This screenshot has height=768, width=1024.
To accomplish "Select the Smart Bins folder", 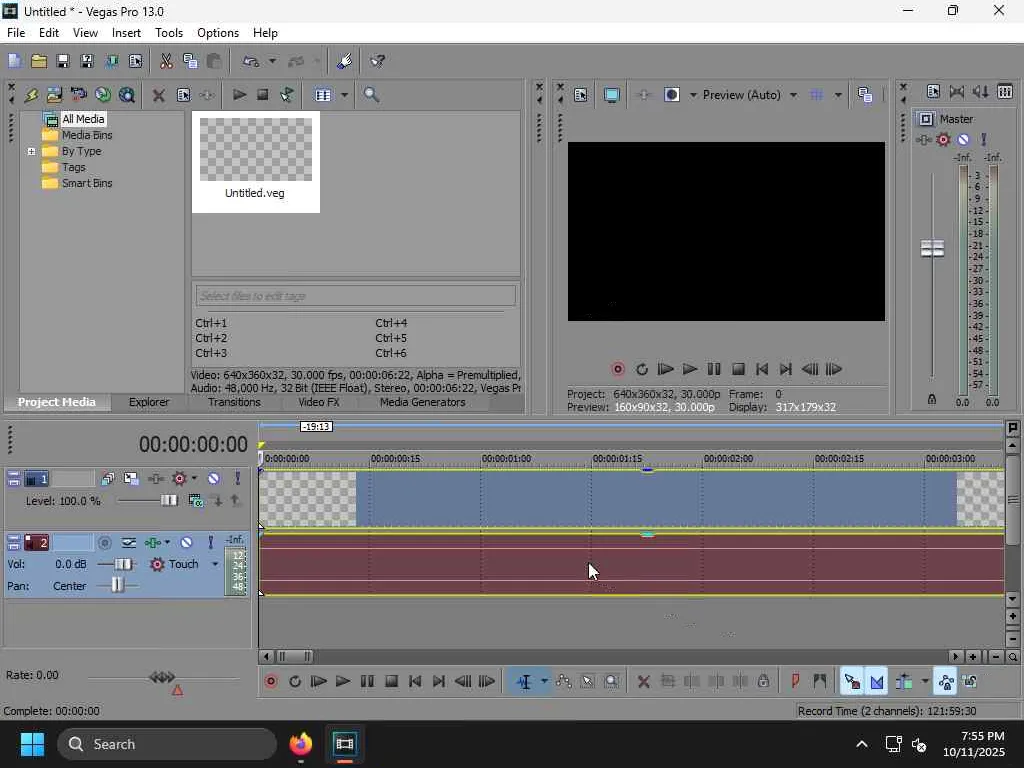I will click(x=86, y=184).
